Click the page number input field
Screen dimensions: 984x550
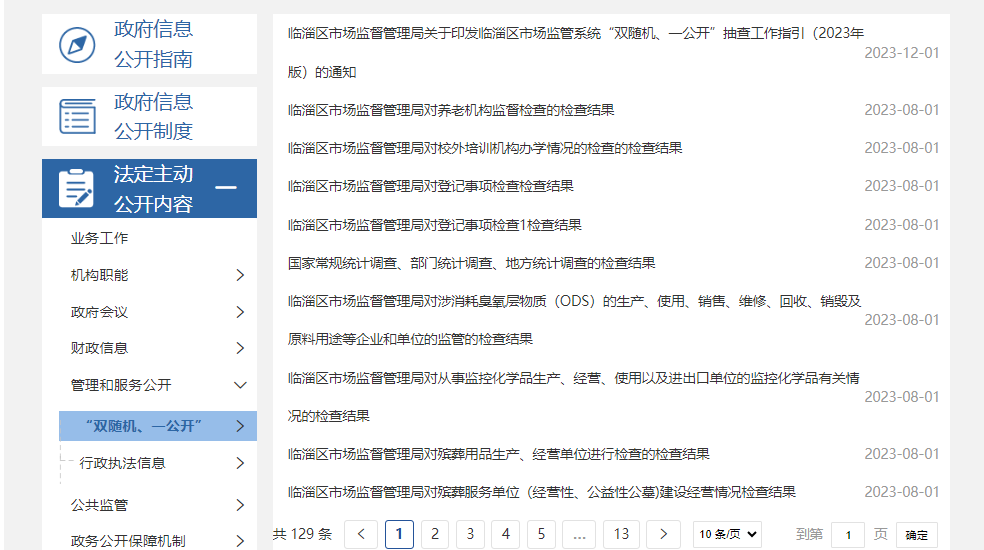pos(847,535)
